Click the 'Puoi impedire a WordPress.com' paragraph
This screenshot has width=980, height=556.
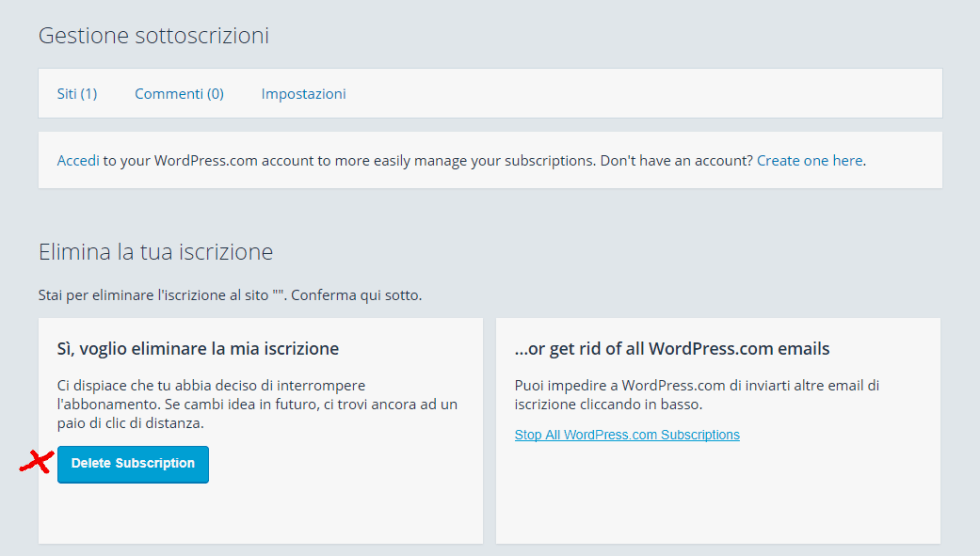[x=696, y=395]
